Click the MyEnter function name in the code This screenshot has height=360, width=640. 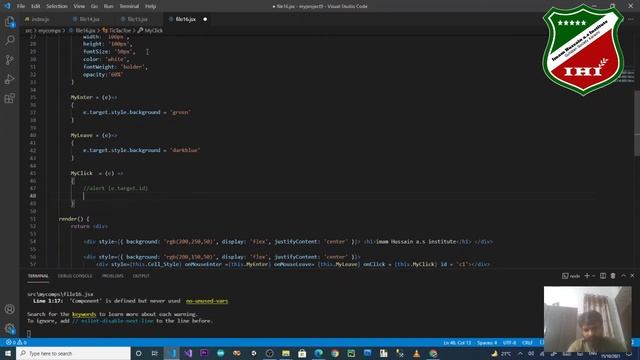tap(82, 97)
